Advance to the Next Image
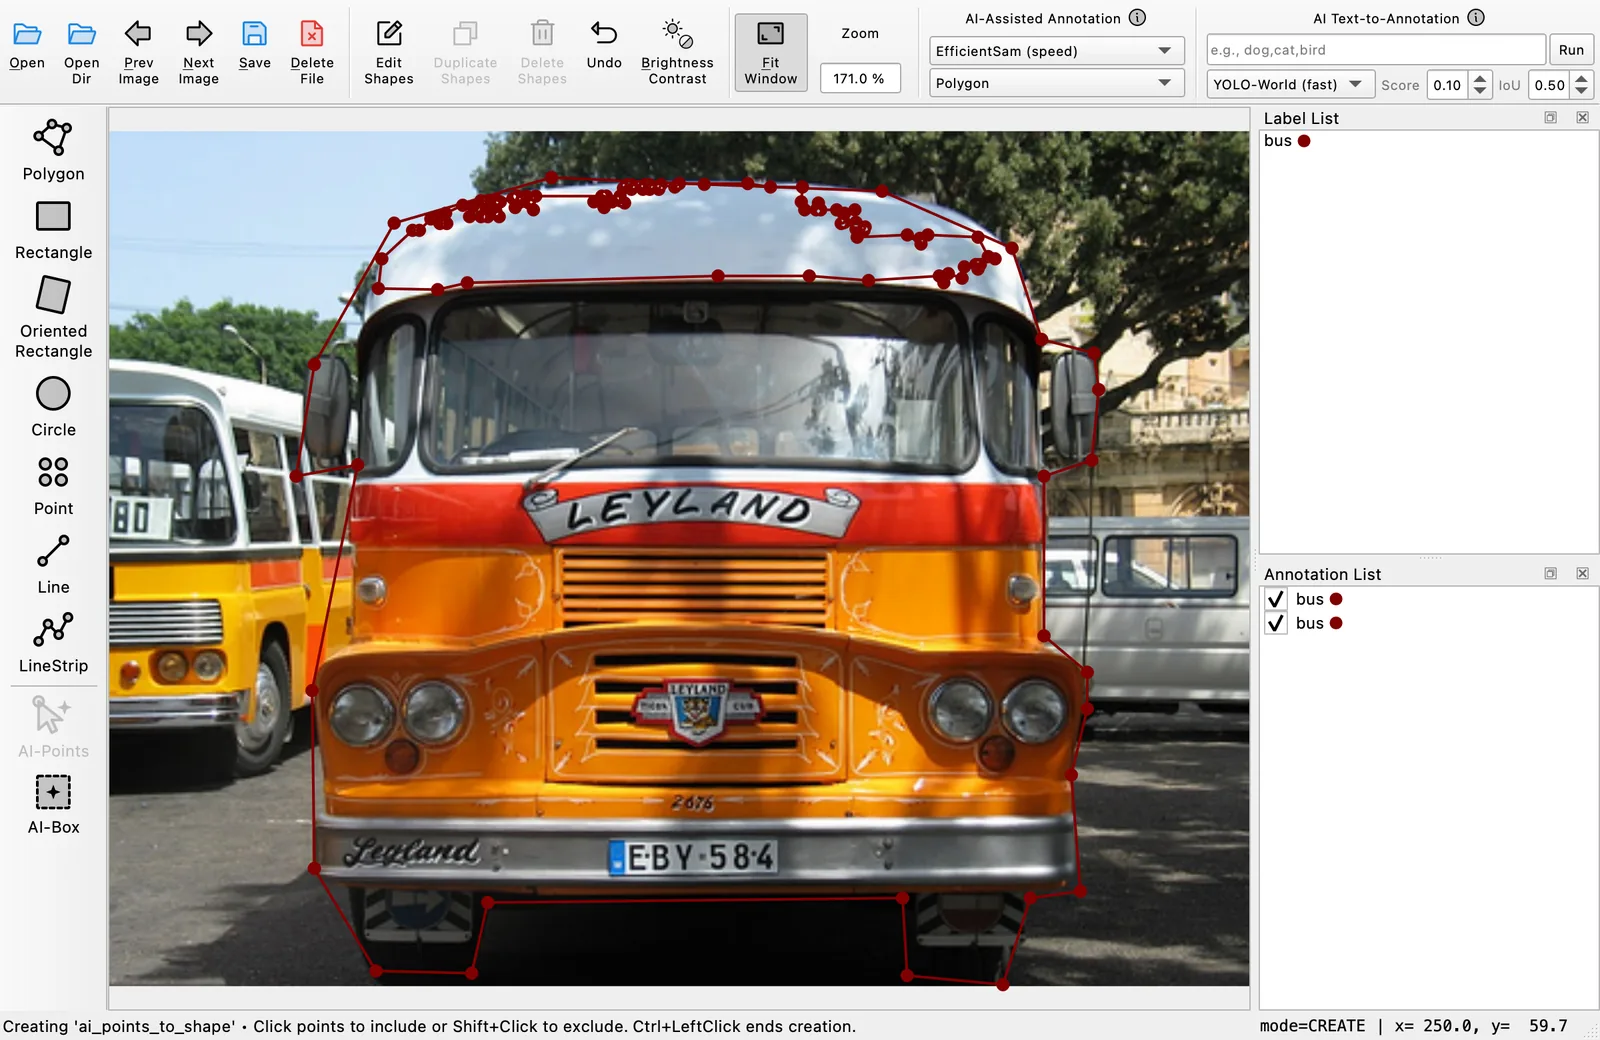The width and height of the screenshot is (1600, 1040). tap(199, 52)
